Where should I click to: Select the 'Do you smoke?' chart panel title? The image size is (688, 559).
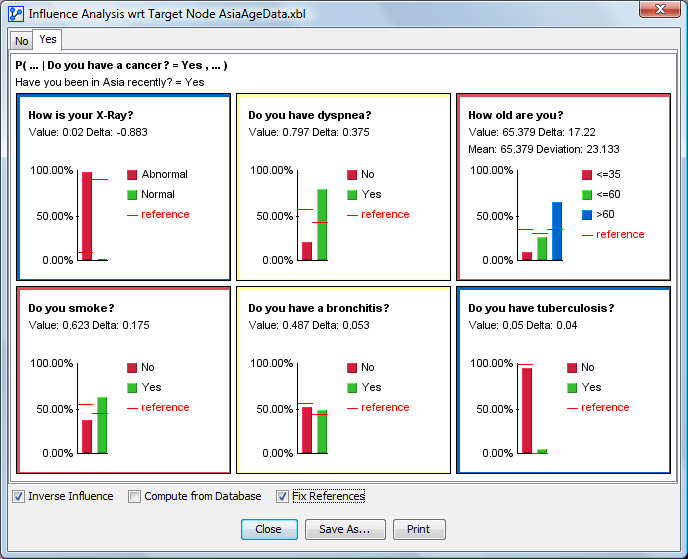[66, 309]
